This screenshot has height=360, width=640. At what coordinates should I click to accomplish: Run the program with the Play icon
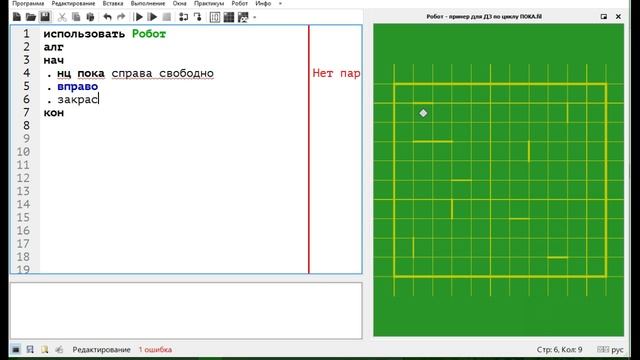[139, 17]
